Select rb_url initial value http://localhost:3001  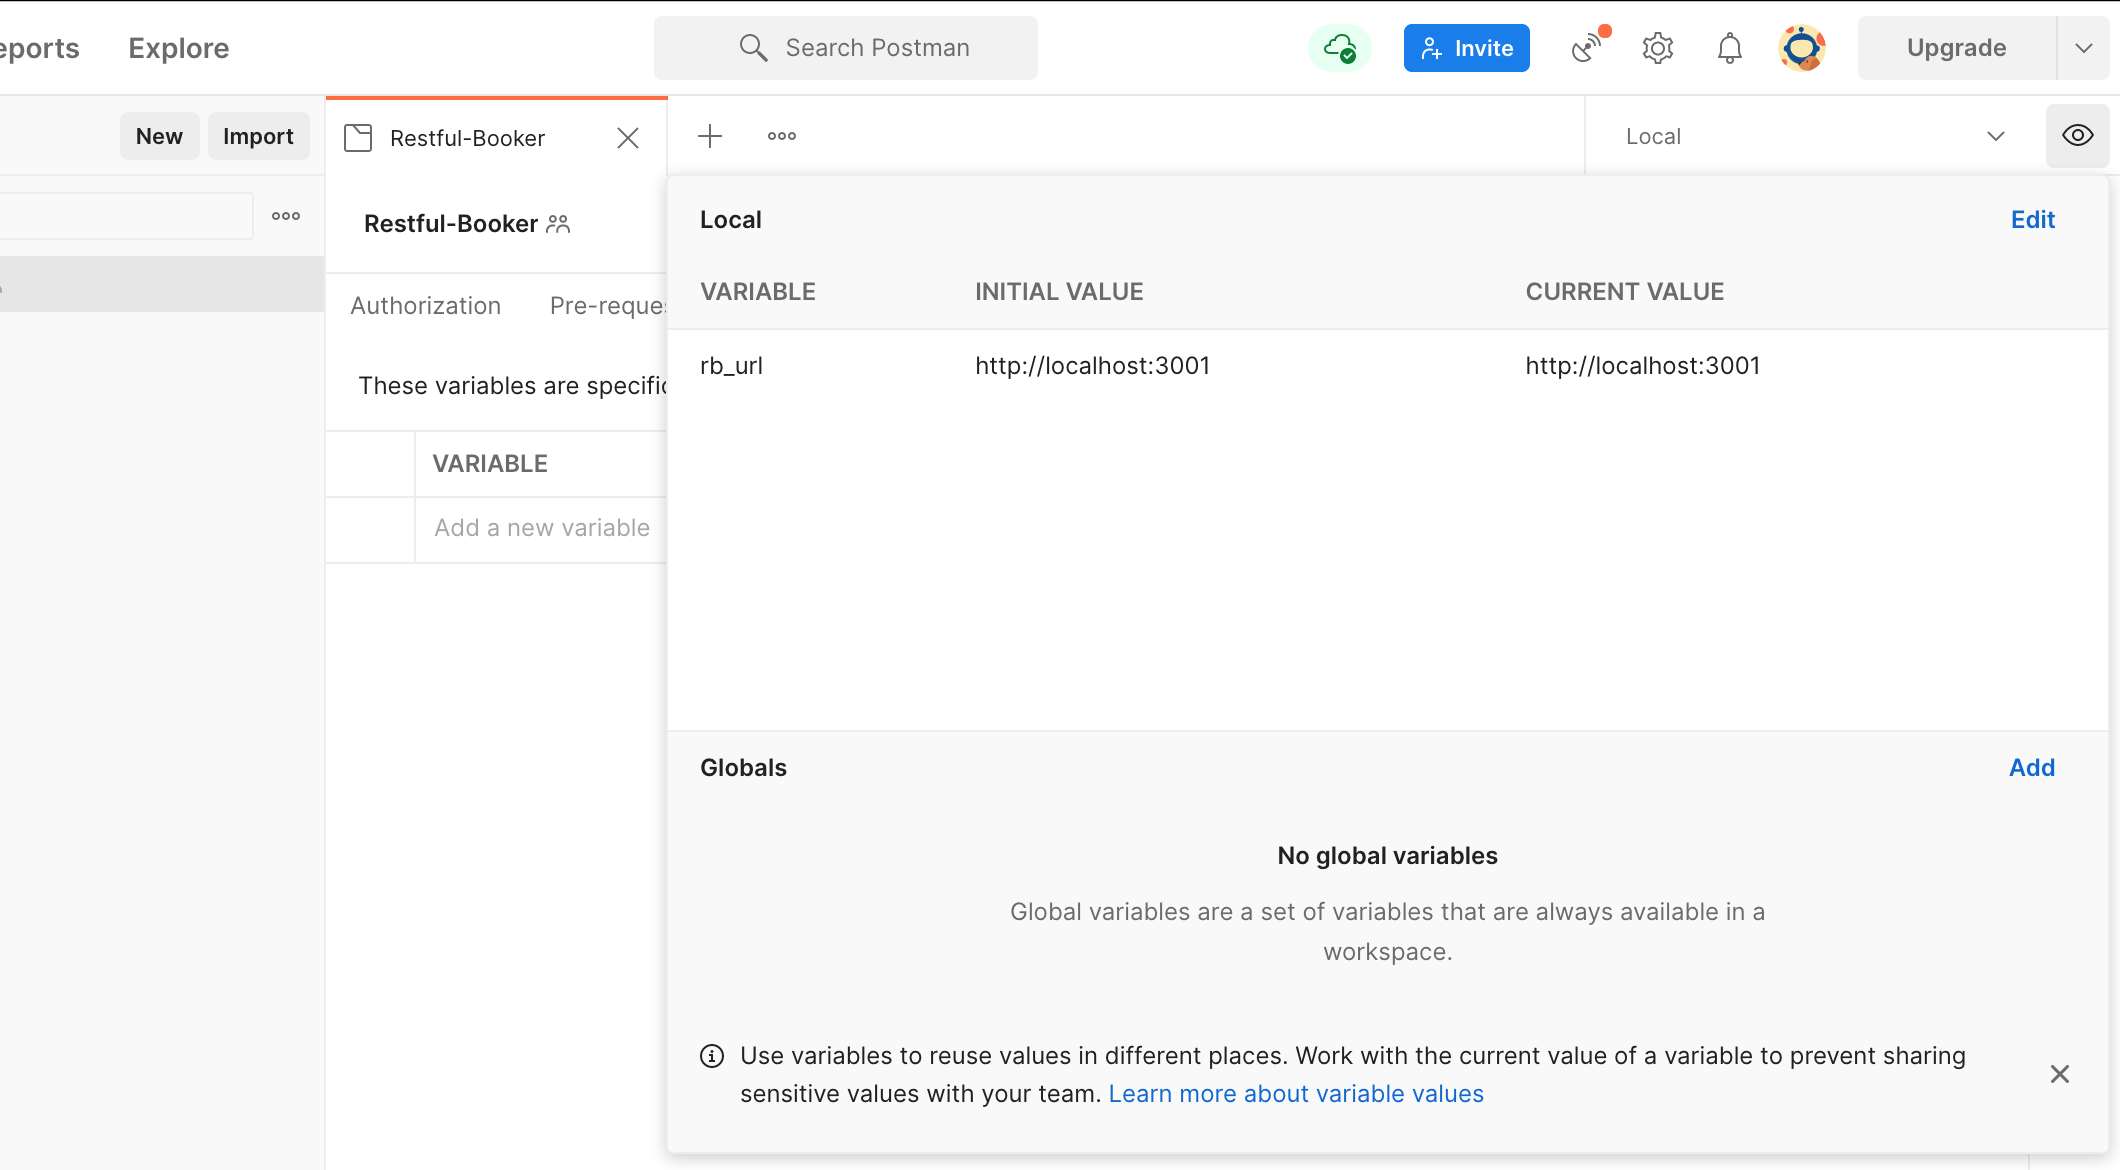click(x=1093, y=366)
